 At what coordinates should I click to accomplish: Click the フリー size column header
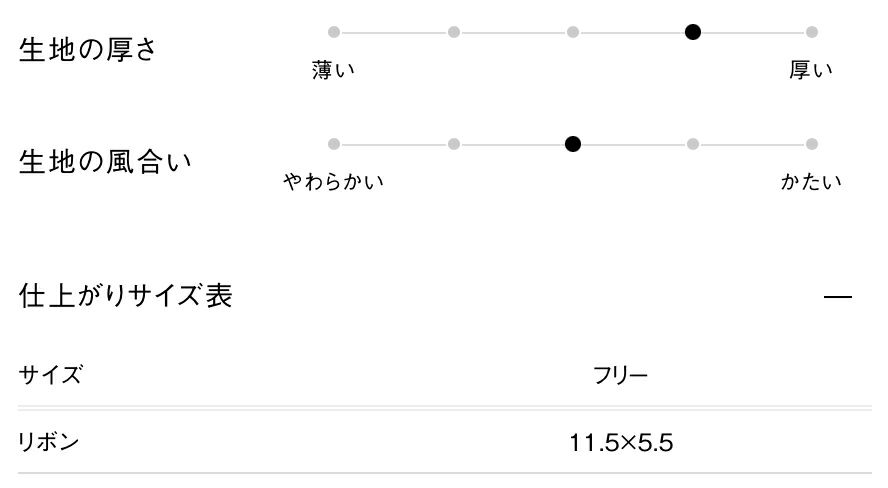[x=621, y=377]
